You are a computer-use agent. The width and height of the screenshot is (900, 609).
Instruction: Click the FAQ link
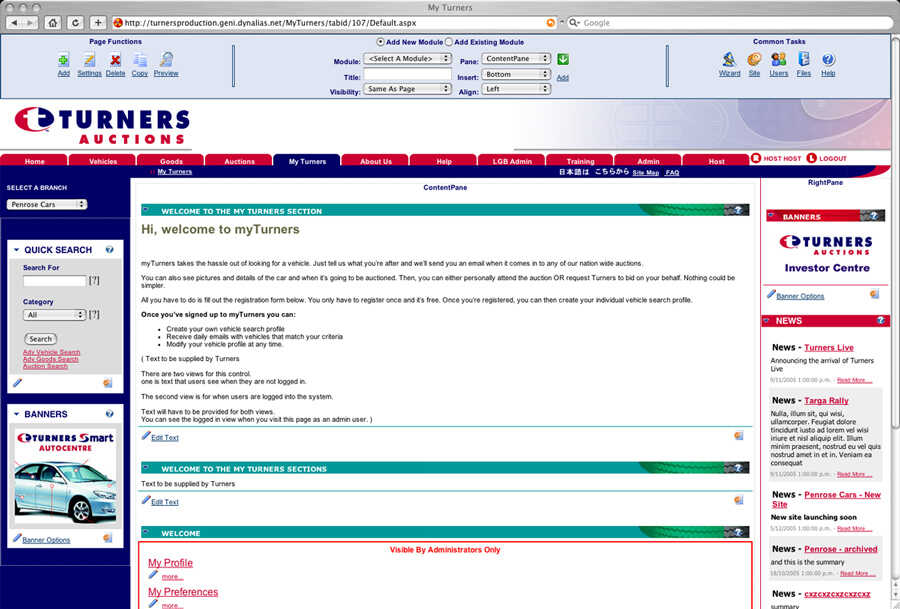(x=672, y=172)
